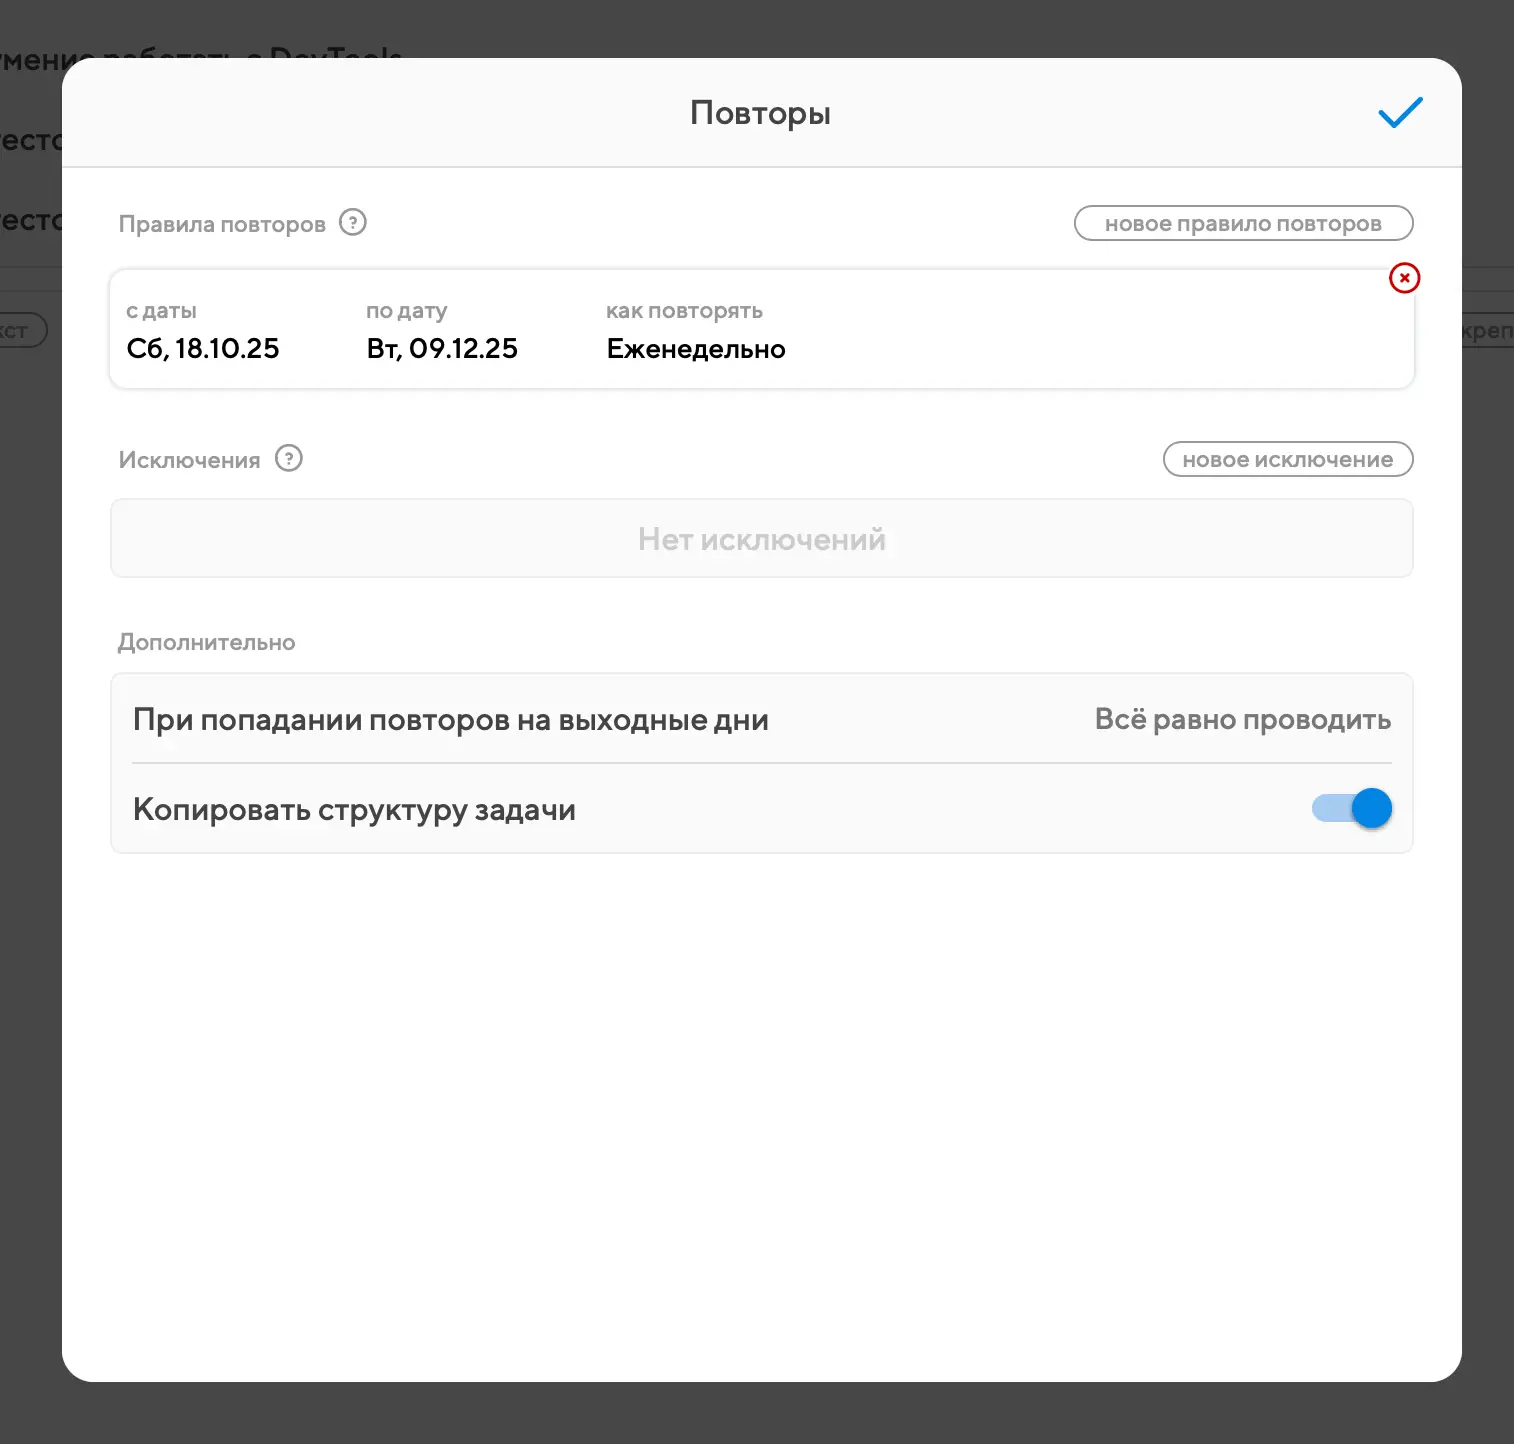This screenshot has width=1514, height=1444.
Task: Pick start date Сб, 18.10.25
Action: point(203,349)
